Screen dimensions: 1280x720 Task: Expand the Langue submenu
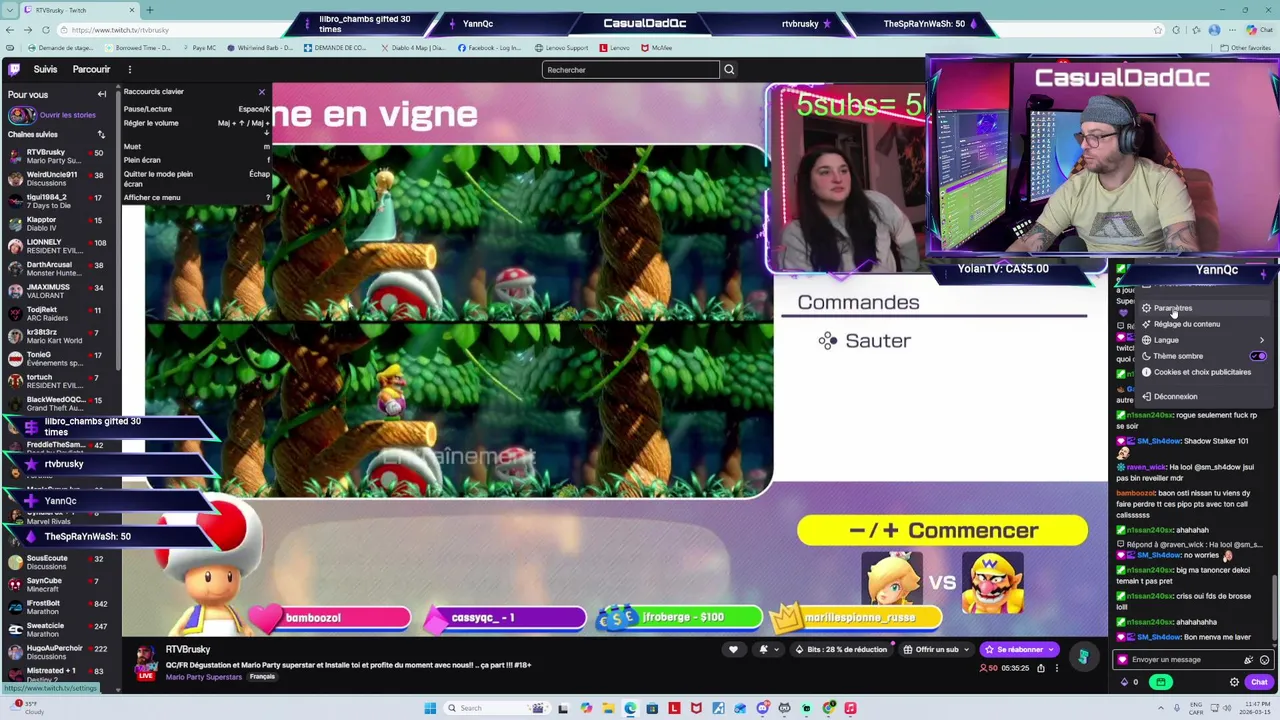coord(1204,340)
